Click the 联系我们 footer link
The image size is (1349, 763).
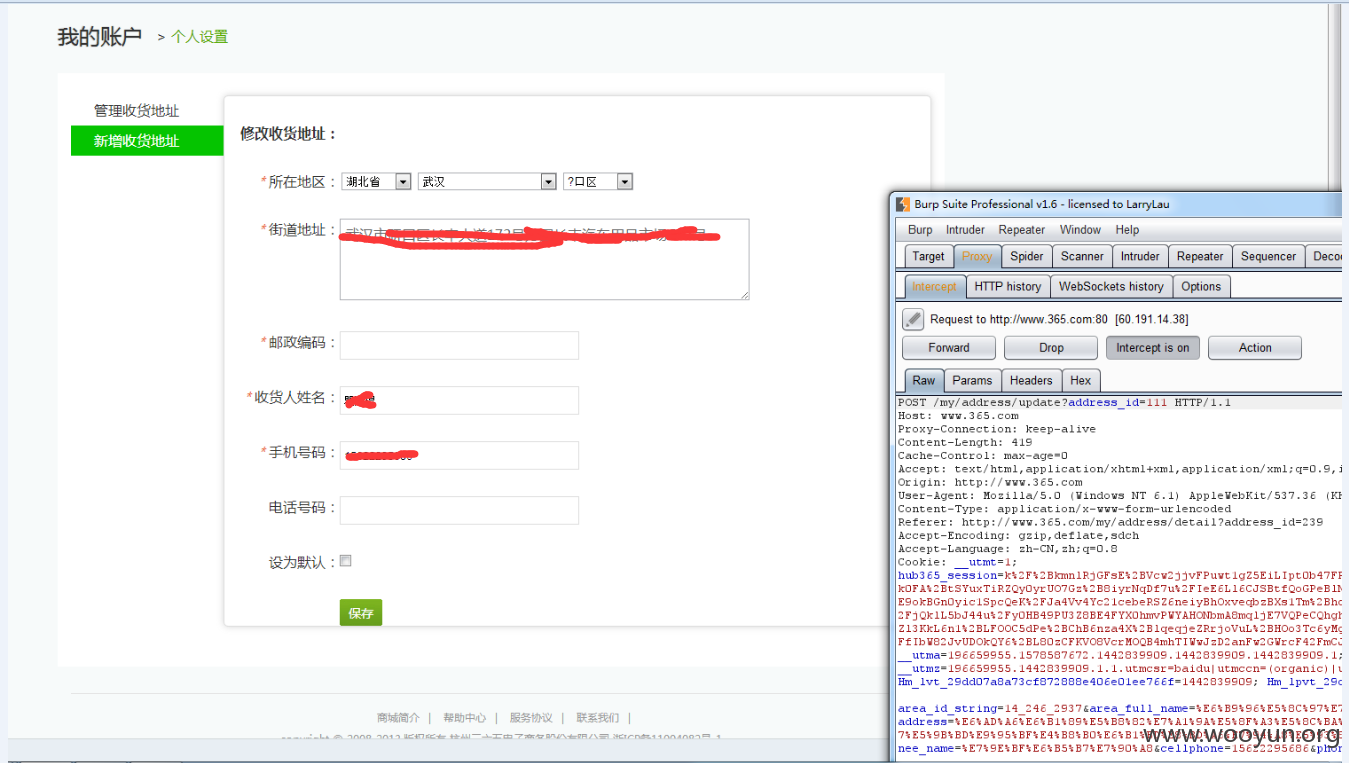pyautogui.click(x=597, y=717)
